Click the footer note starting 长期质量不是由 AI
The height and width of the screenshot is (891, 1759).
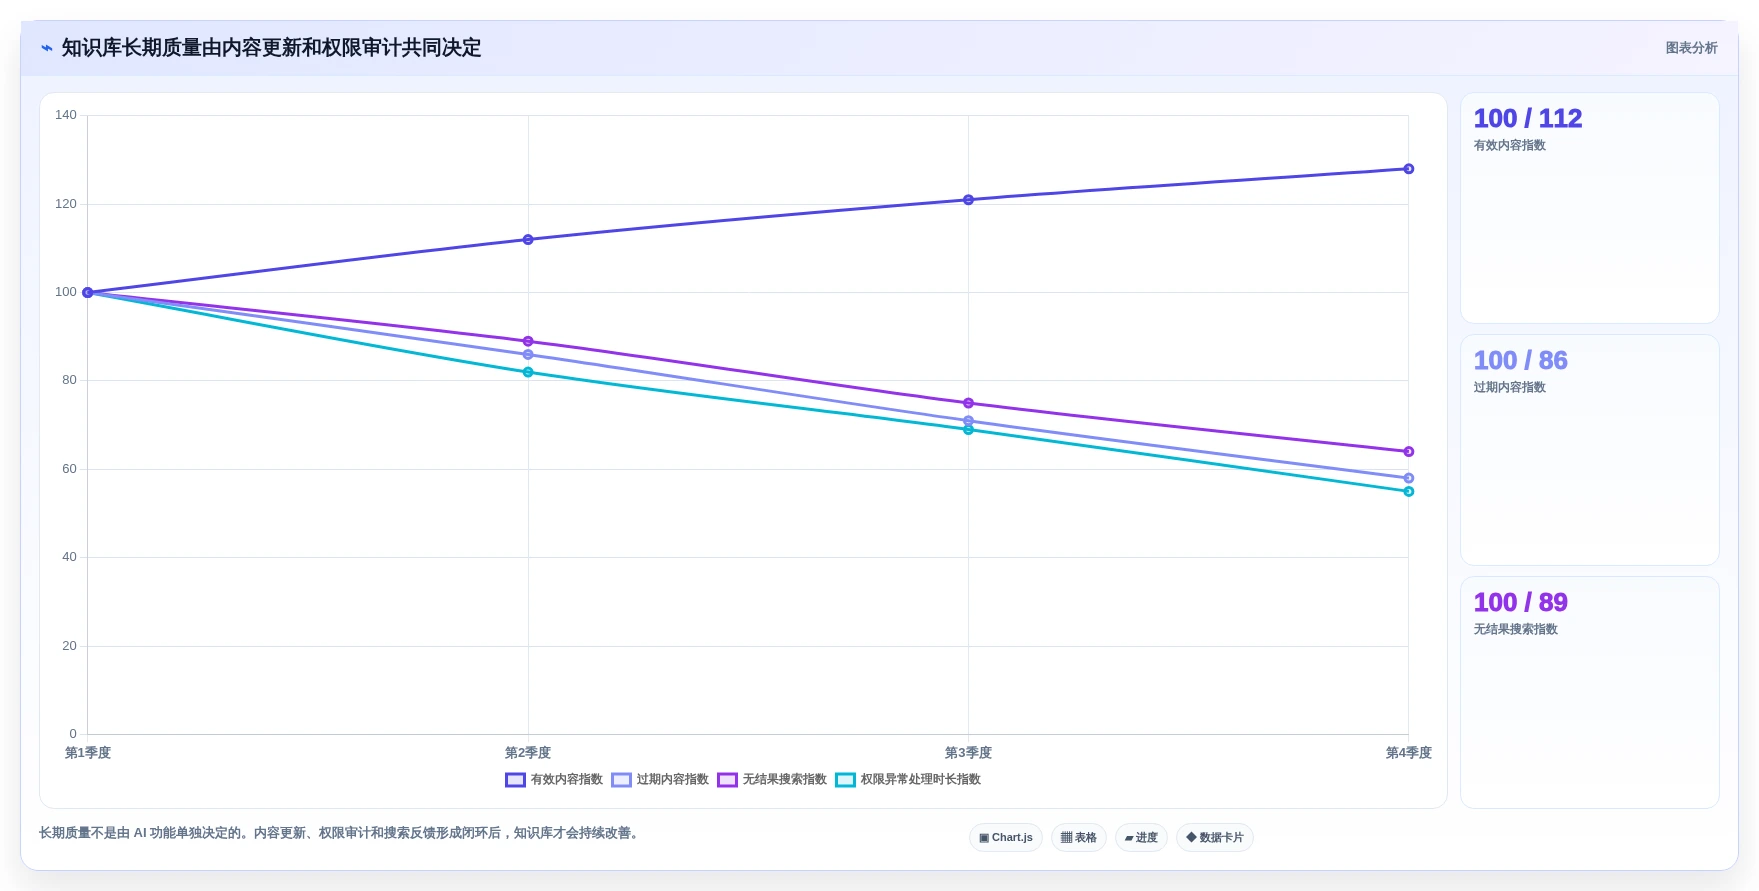pos(341,833)
